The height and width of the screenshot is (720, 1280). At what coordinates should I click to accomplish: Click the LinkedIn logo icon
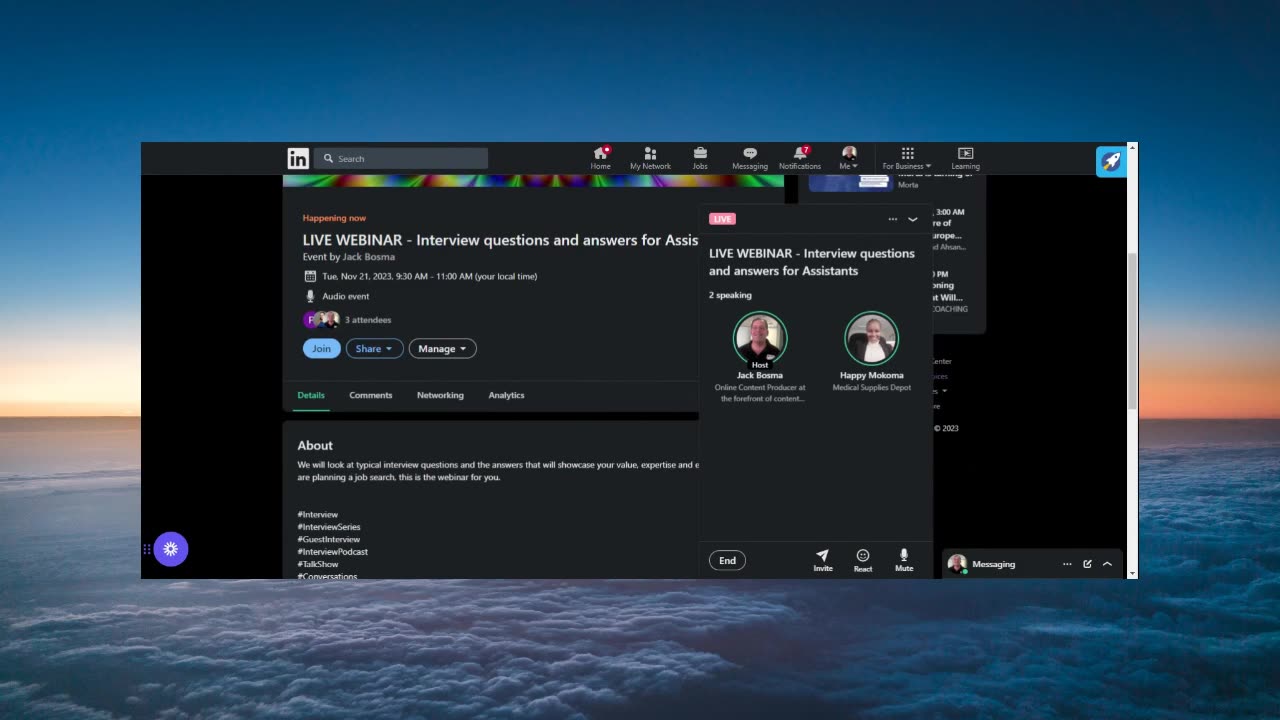click(x=298, y=158)
